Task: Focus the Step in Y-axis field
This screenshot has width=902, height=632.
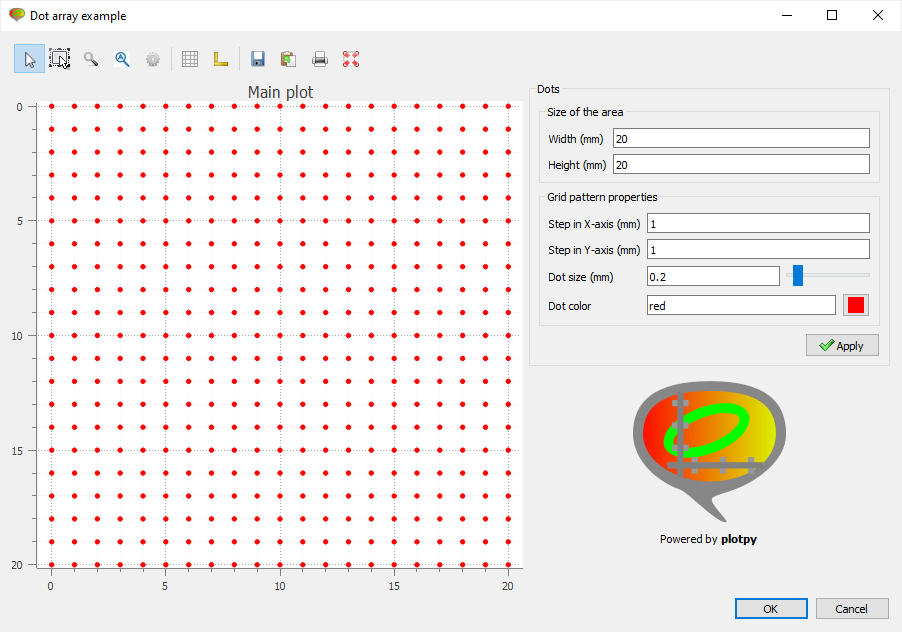Action: pos(757,249)
